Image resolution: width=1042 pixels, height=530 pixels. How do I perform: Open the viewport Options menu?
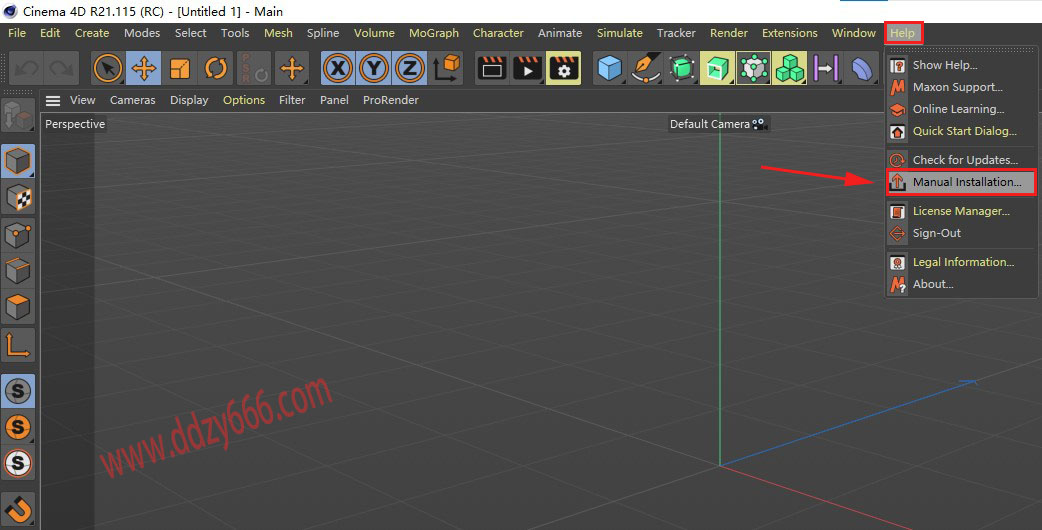[244, 100]
